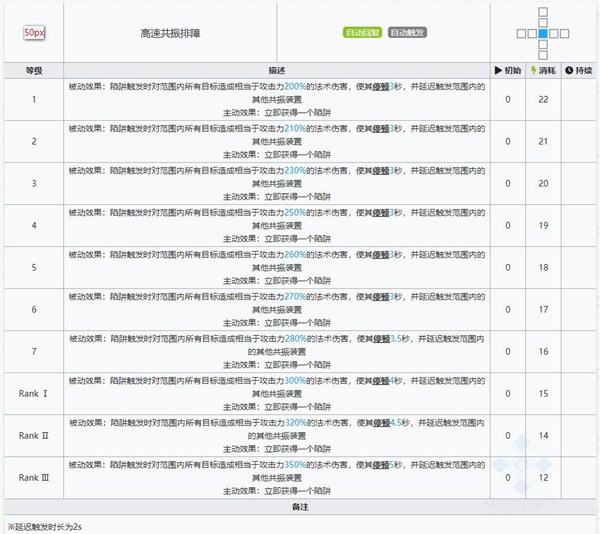Click the cost value 20
Viewport: 600px width, 534px height.
click(x=543, y=184)
